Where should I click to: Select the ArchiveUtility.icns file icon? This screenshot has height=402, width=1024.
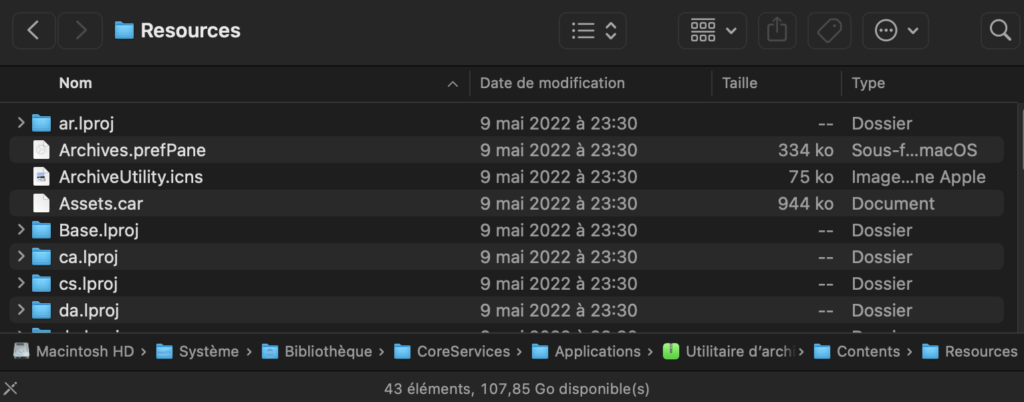point(41,177)
